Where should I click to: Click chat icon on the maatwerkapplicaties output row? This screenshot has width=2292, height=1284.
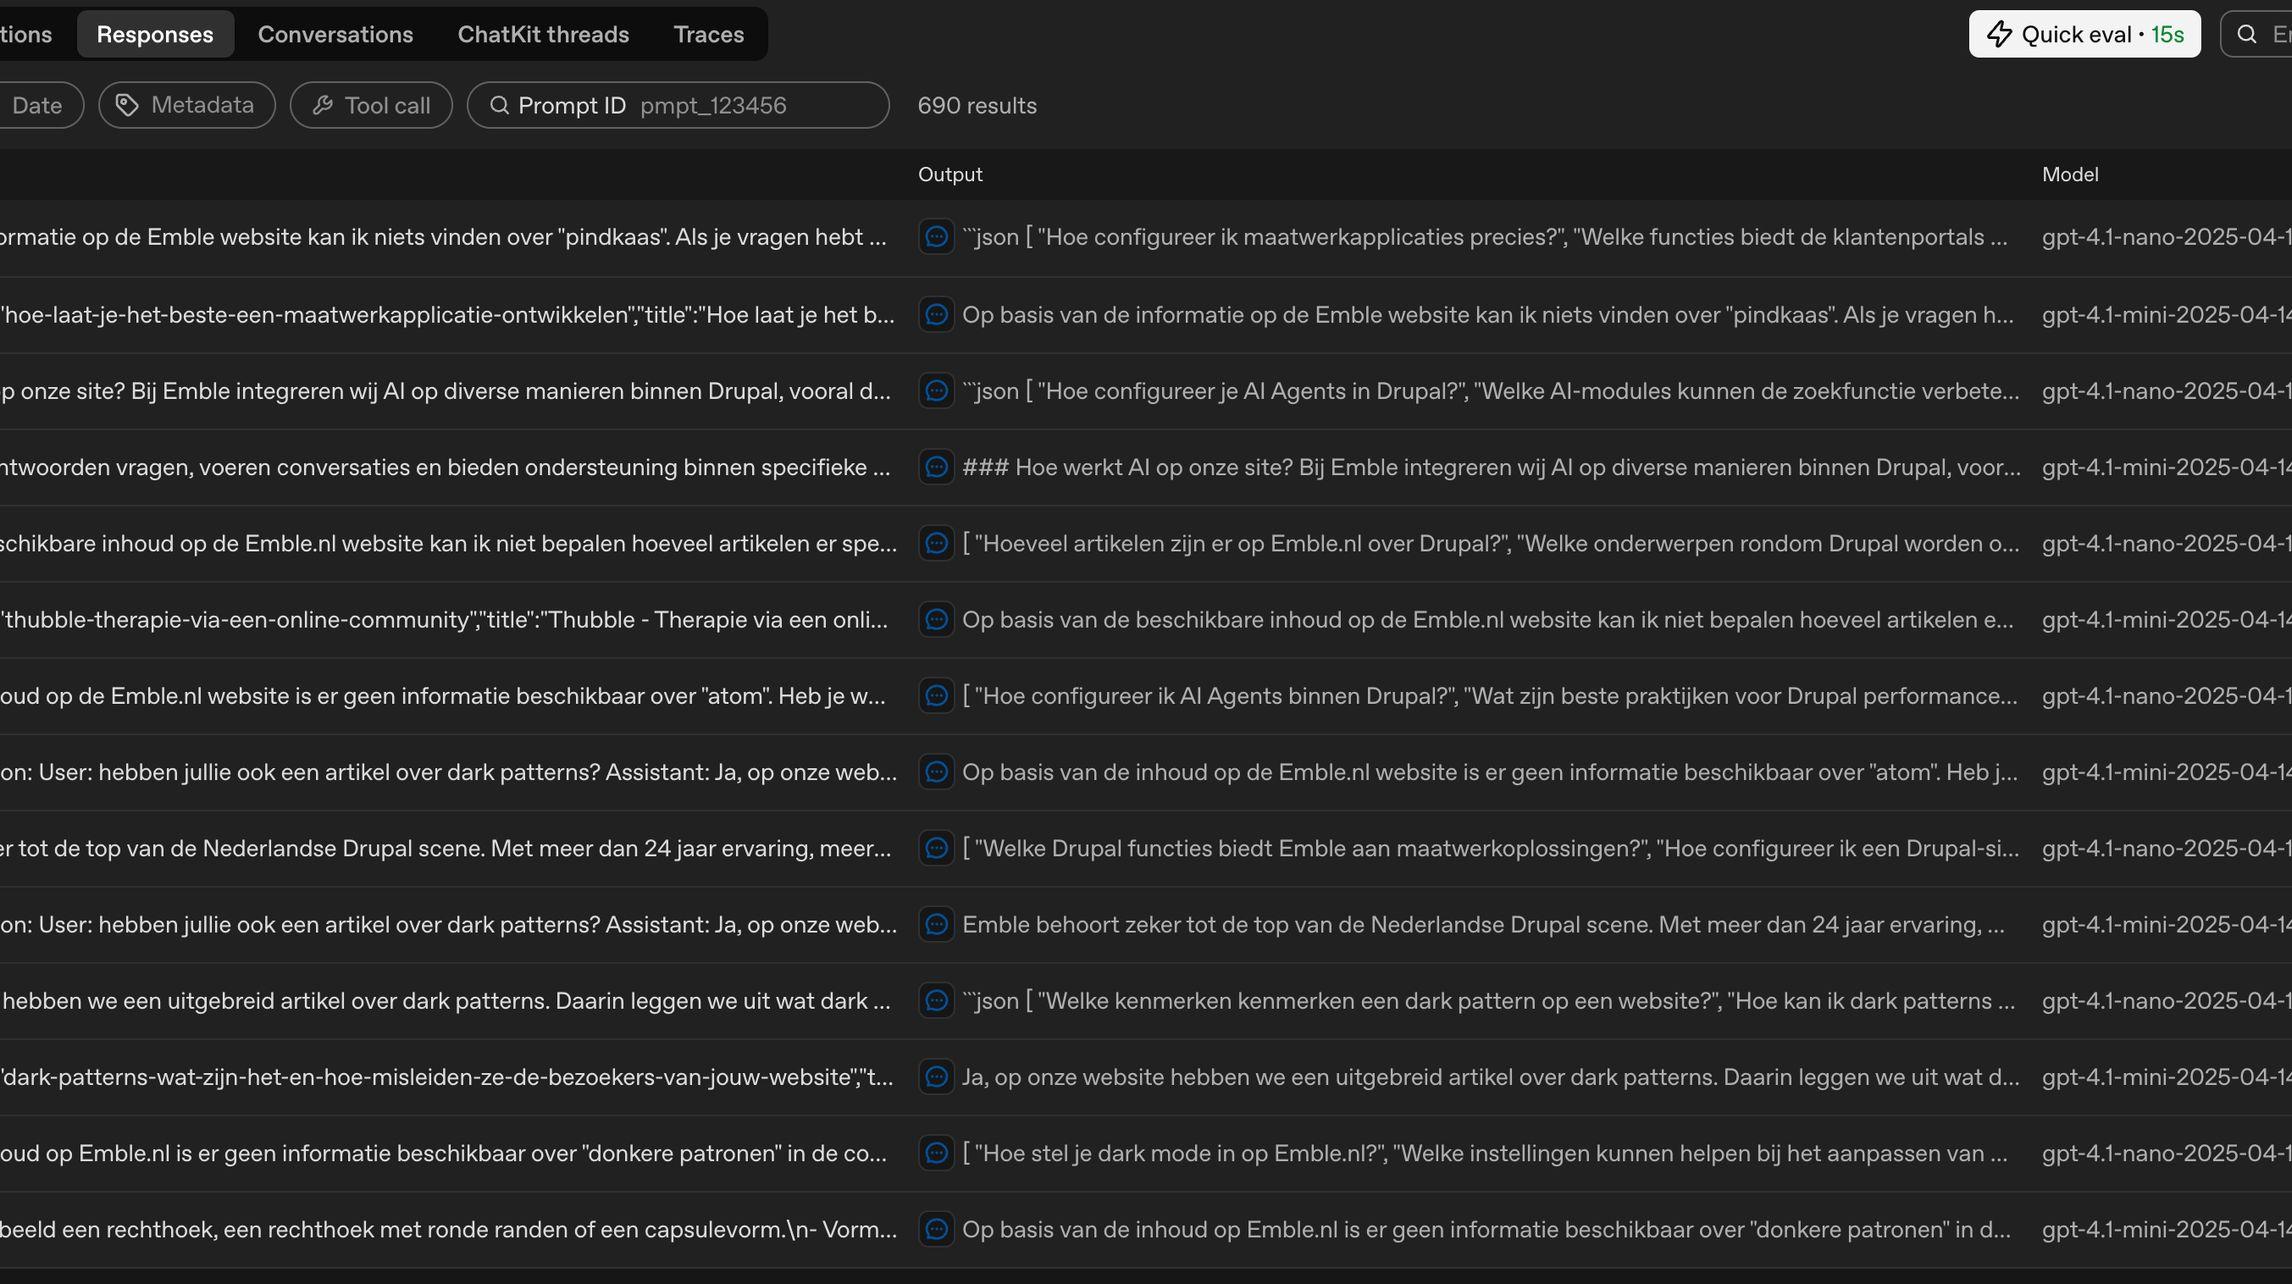tap(936, 237)
